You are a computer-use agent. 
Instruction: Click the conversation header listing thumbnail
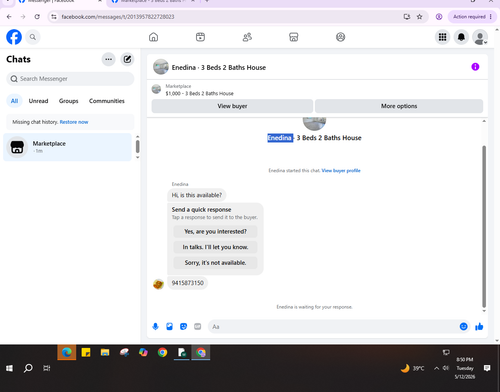161,67
